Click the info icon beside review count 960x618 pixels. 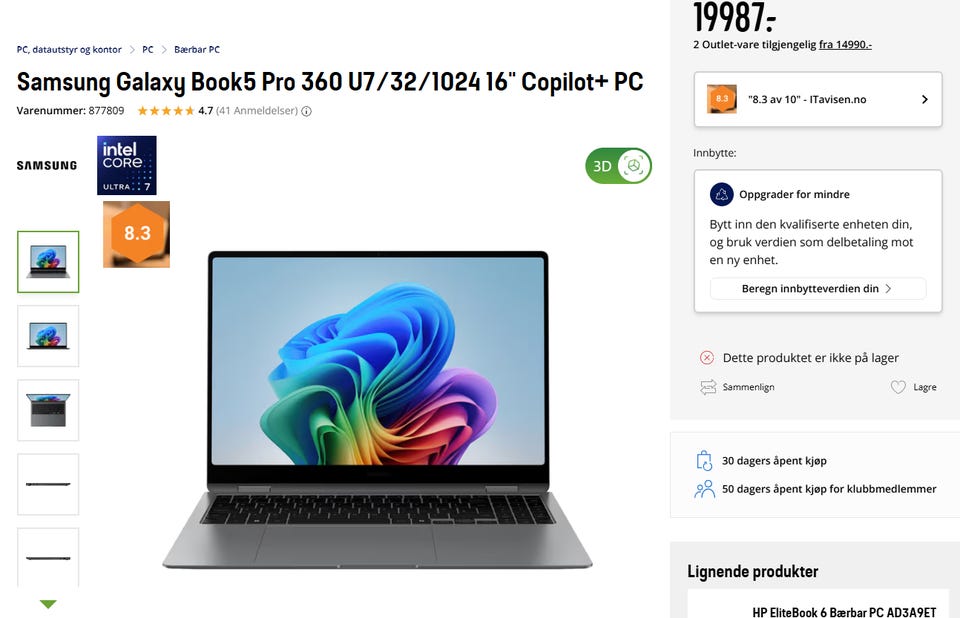pyautogui.click(x=307, y=111)
